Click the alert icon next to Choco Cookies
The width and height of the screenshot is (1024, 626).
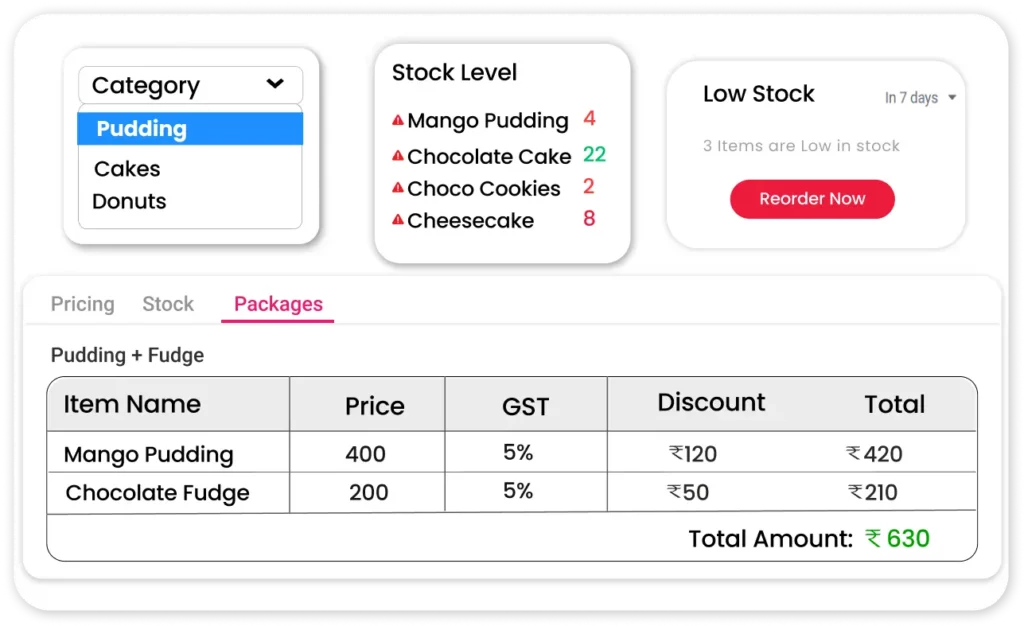pos(398,188)
